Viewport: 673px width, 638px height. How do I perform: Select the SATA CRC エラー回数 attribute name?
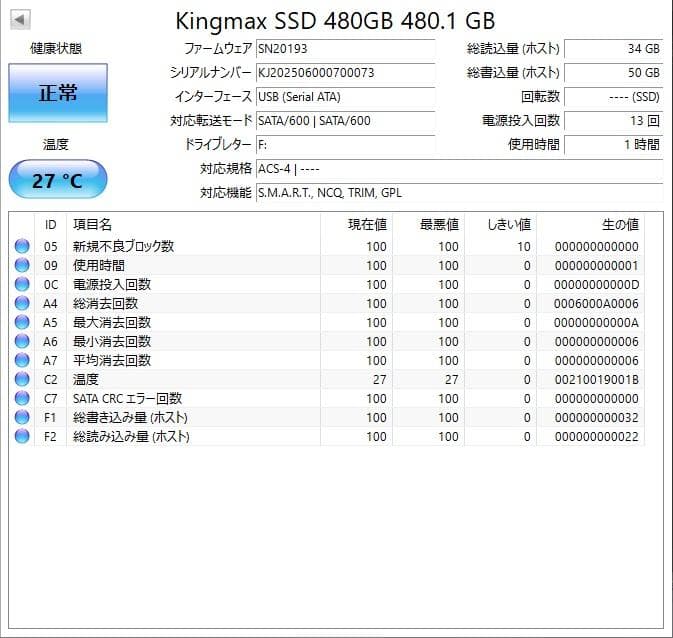[127, 398]
